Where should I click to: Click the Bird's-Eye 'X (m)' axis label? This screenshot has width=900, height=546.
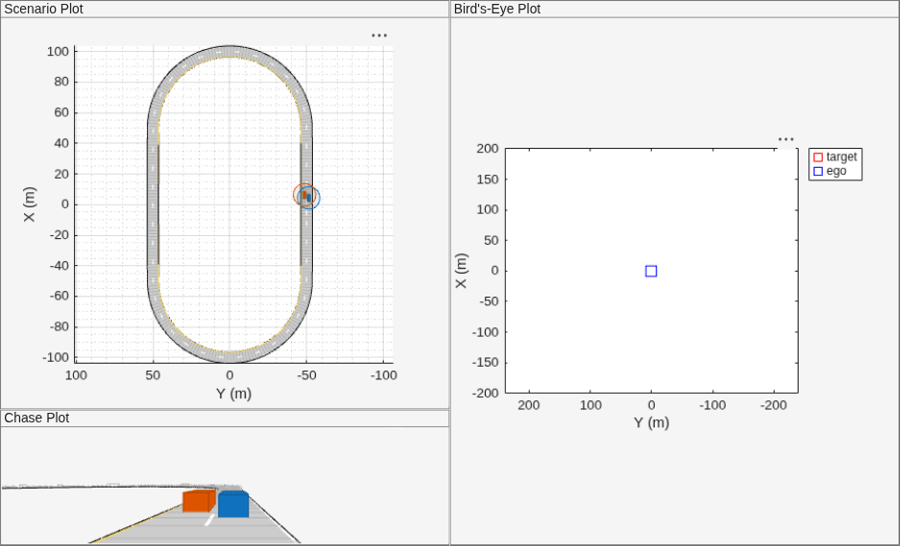click(x=461, y=271)
